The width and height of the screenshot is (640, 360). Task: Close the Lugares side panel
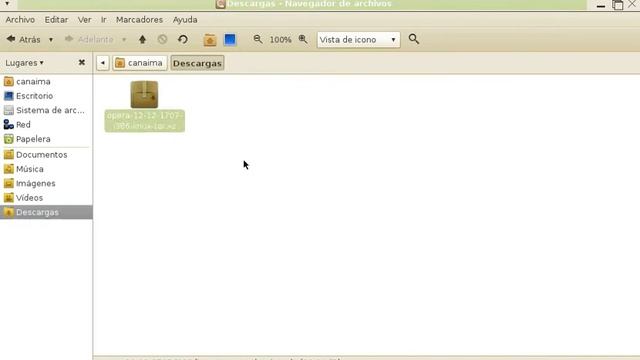coord(82,62)
